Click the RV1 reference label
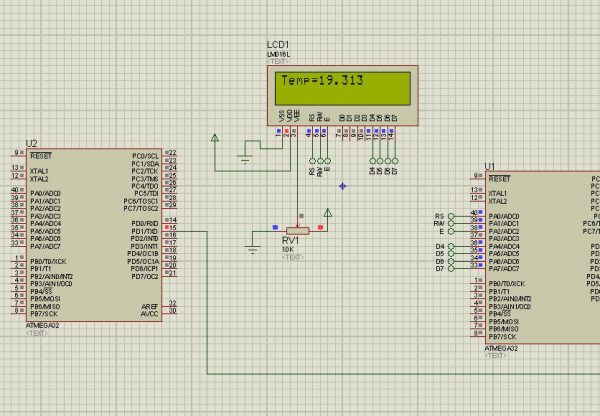Screen dimensions: 600x416 (290, 241)
